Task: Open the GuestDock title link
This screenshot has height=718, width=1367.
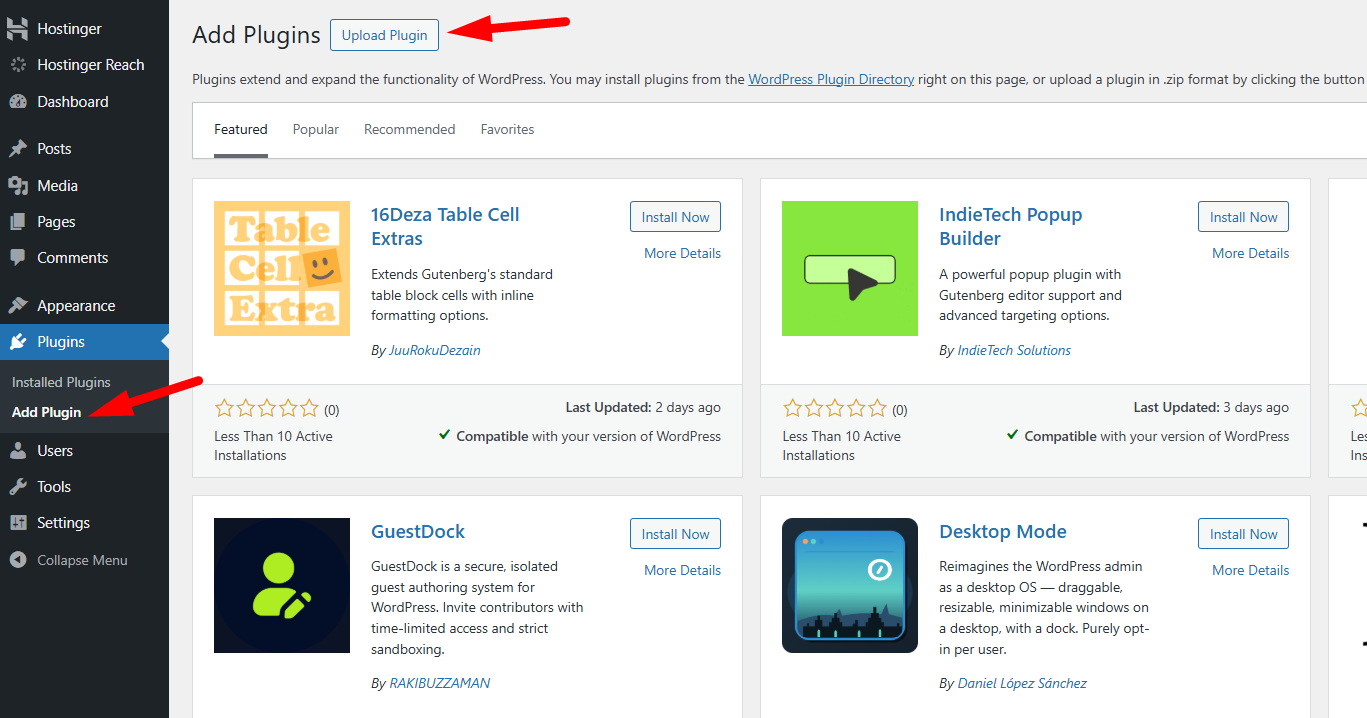Action: [x=418, y=532]
